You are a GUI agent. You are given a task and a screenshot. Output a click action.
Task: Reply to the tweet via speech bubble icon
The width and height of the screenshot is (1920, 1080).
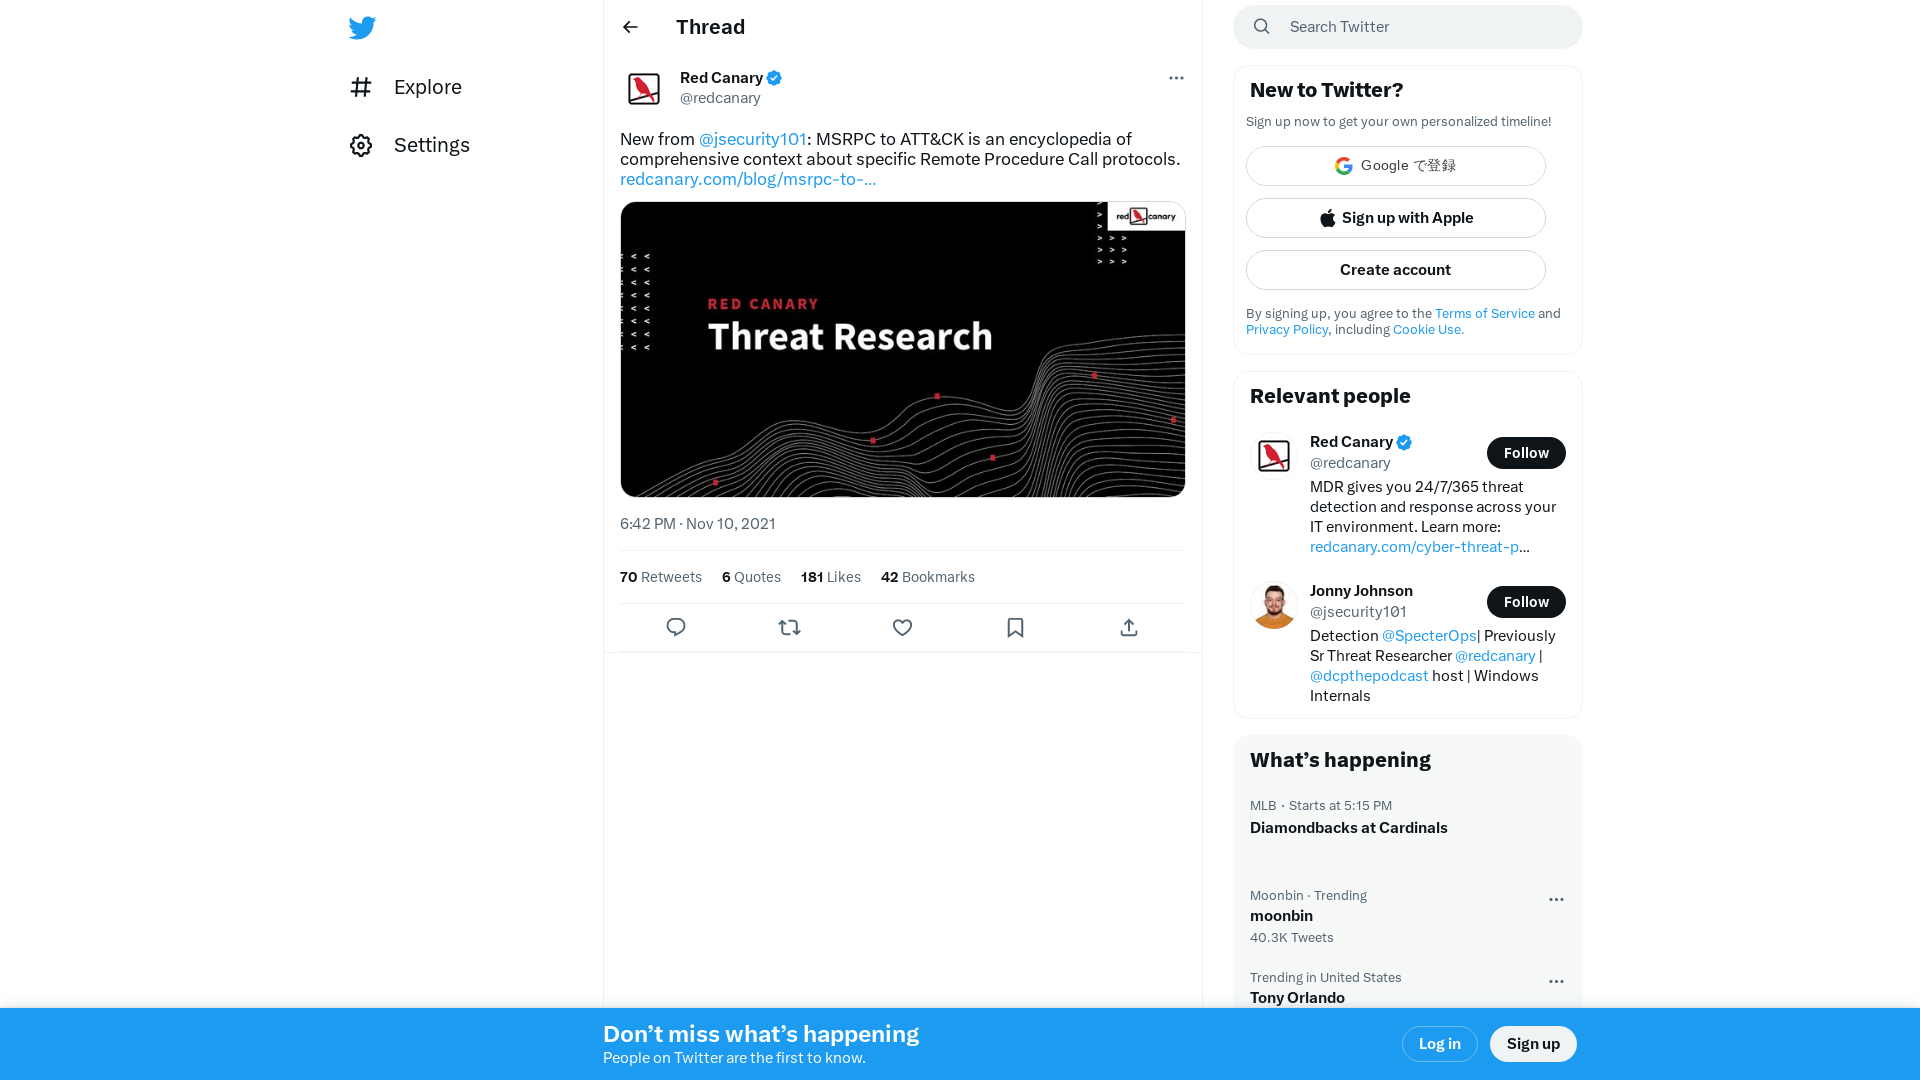point(676,627)
